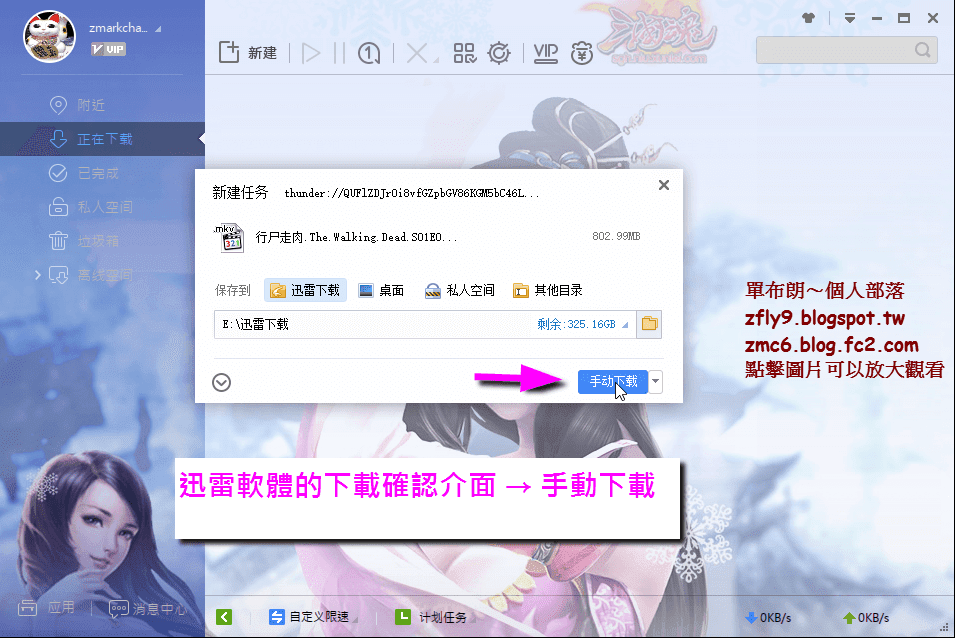The height and width of the screenshot is (638, 955).
Task: Open the skin shirt icon in title bar
Action: click(808, 18)
